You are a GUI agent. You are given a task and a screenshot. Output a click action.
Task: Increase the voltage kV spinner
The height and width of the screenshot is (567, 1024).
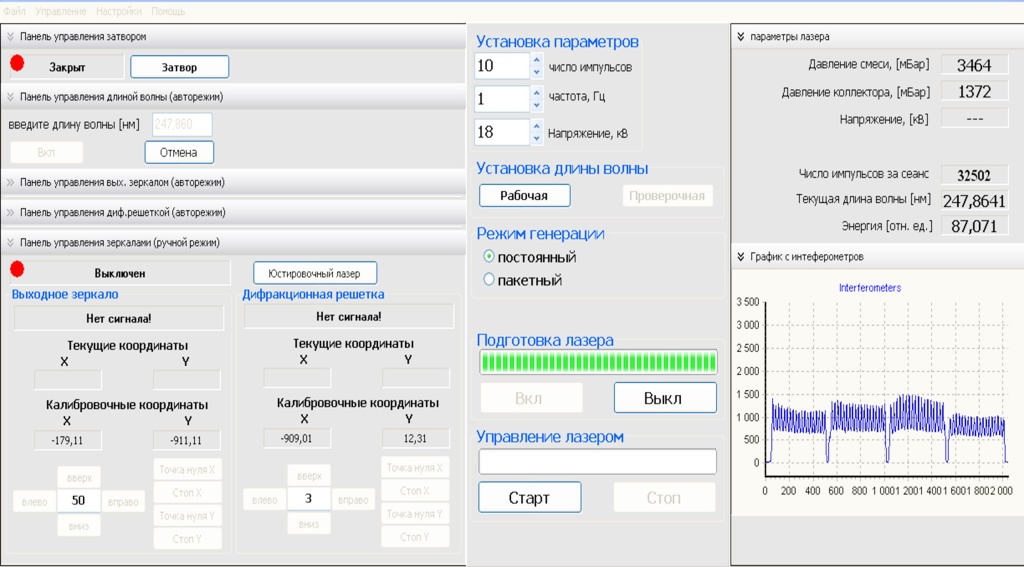(x=536, y=126)
